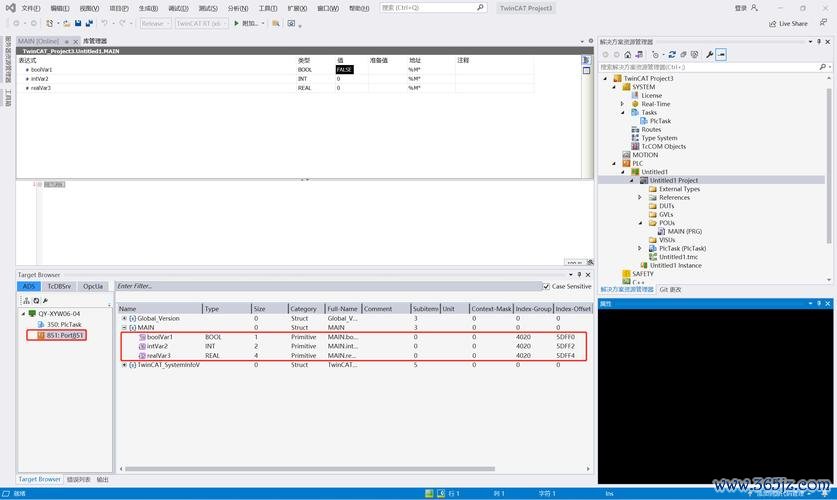Viewport: 837px width, 500px height.
Task: Collapse the MAIN symbol row in Target Browser
Action: pyautogui.click(x=124, y=328)
